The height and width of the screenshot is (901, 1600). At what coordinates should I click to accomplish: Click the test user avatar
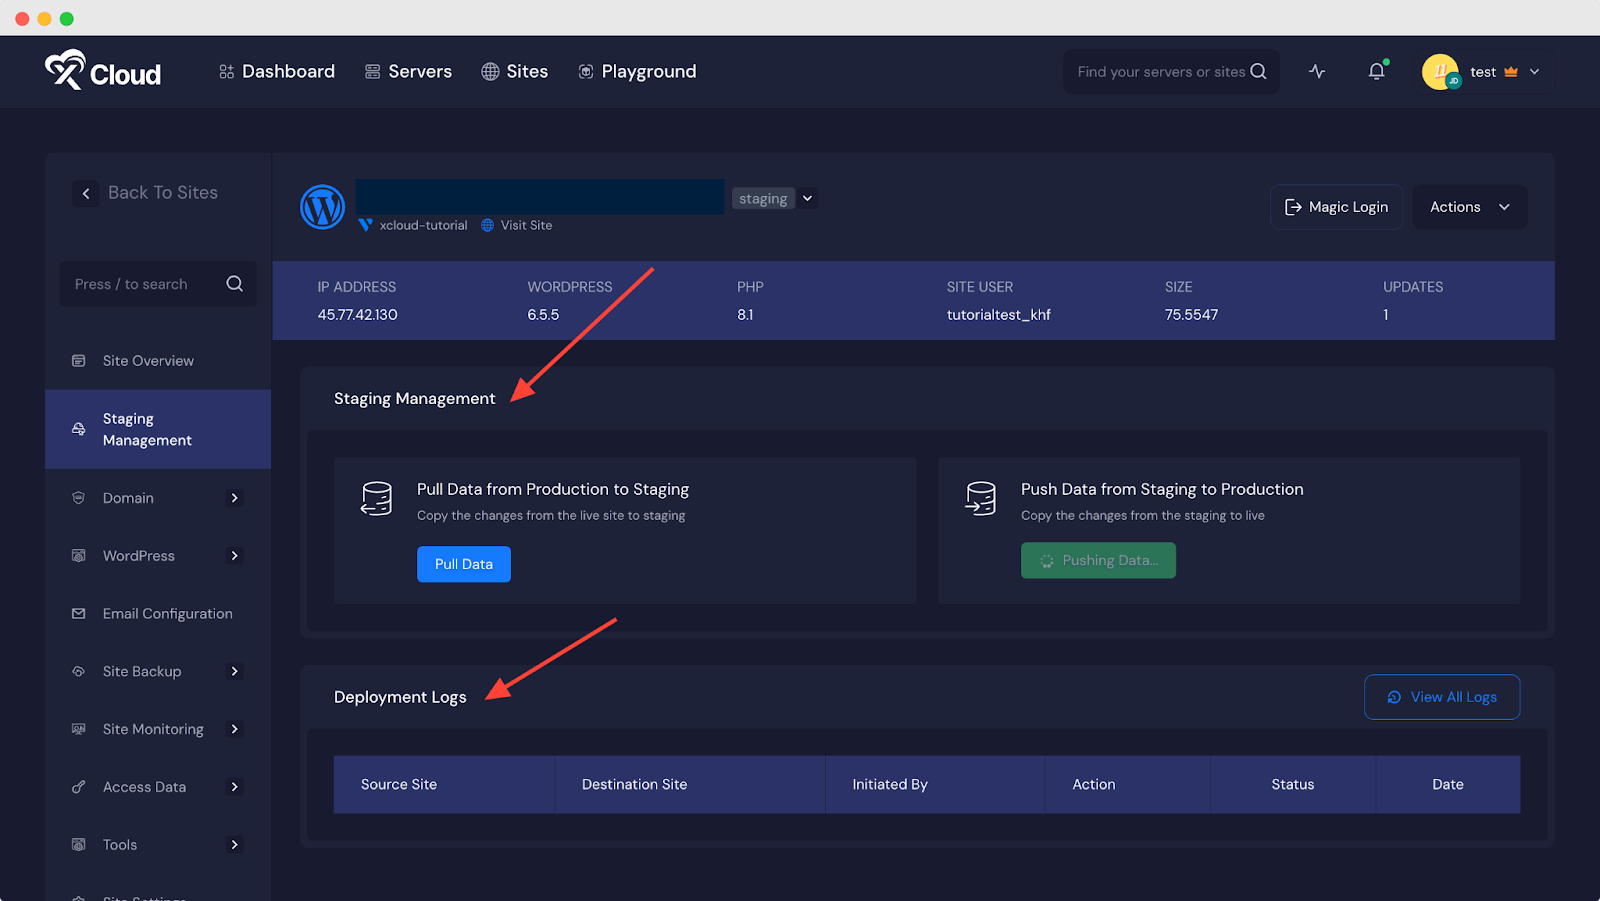click(x=1440, y=71)
